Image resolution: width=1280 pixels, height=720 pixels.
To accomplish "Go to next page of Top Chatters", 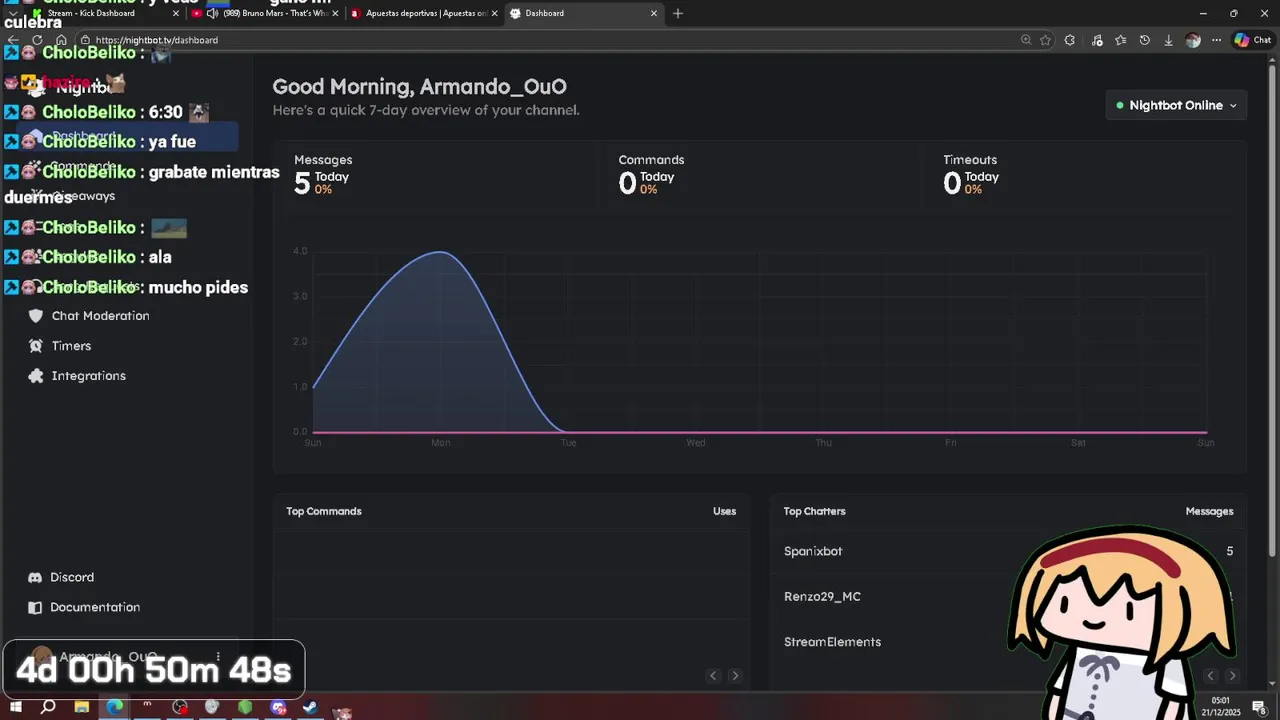I will [1232, 676].
